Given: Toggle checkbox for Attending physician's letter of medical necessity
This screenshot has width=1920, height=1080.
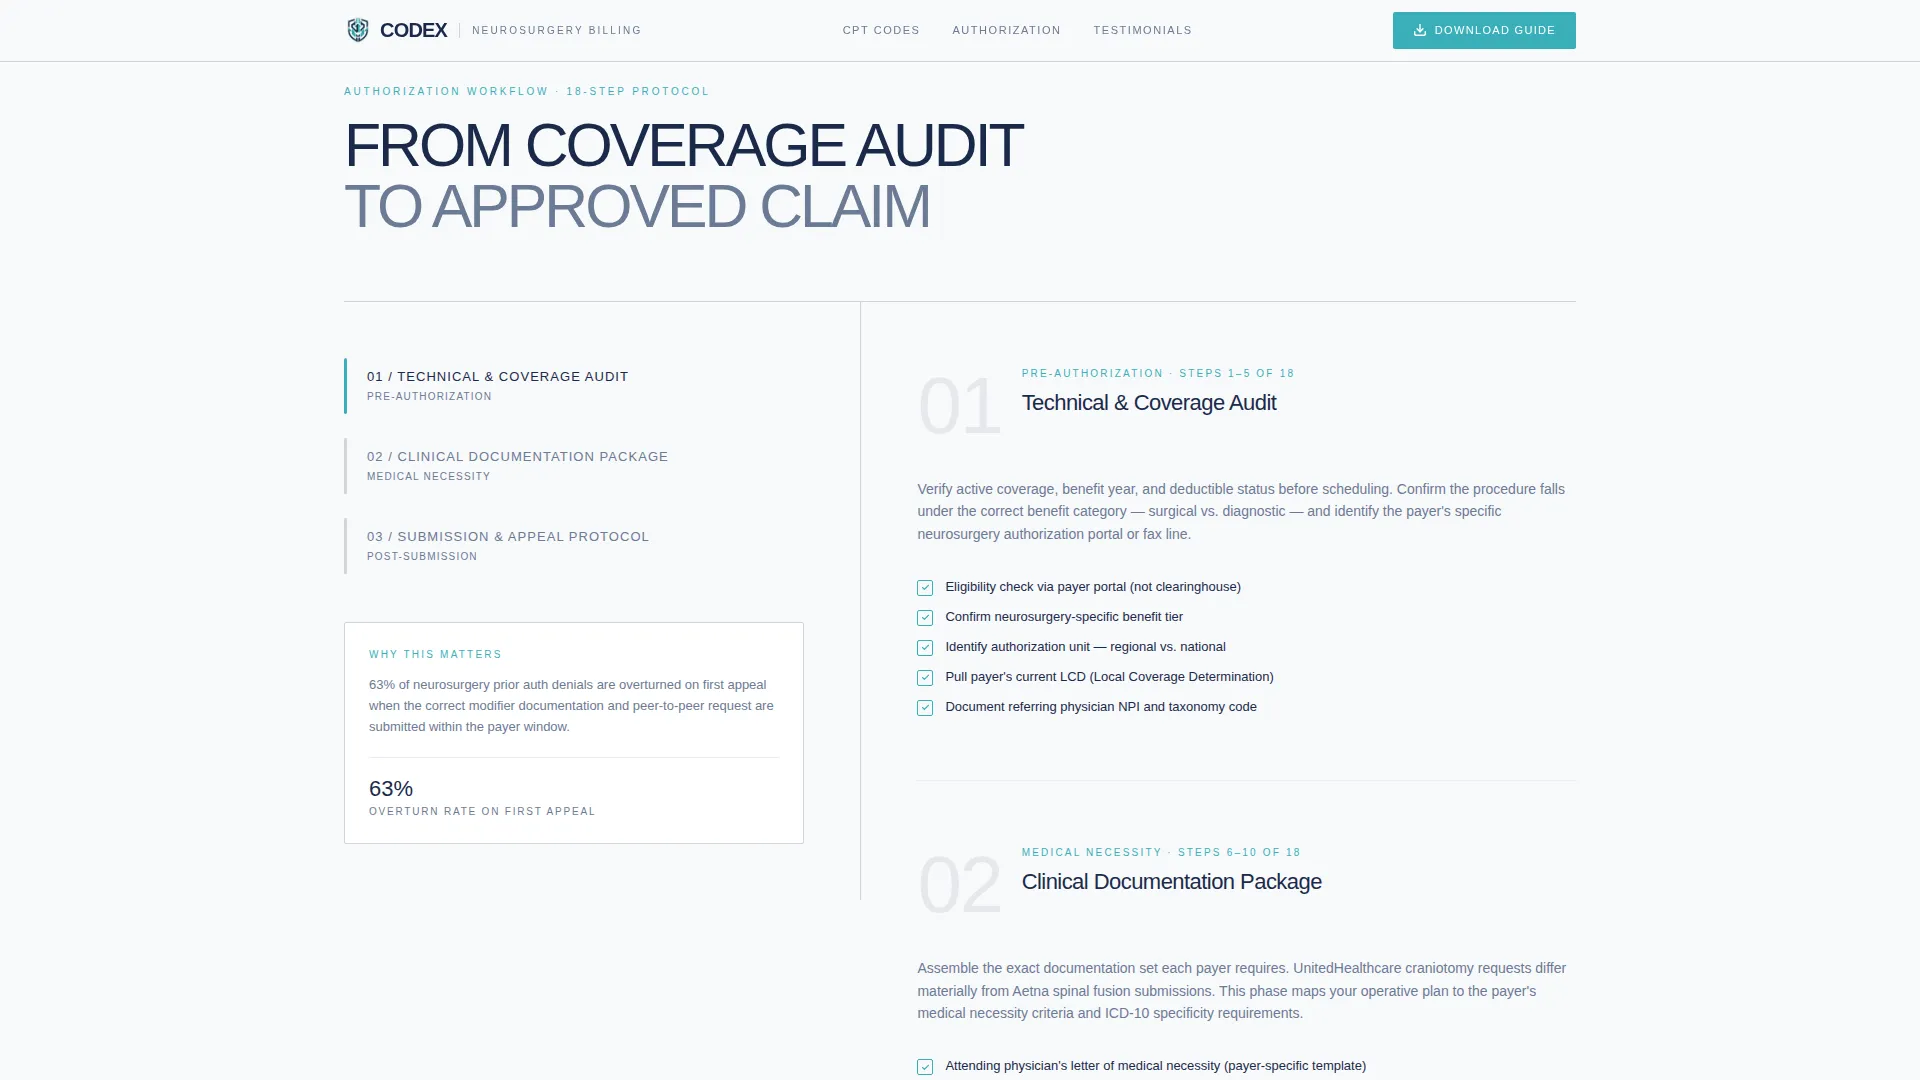Looking at the screenshot, I should (x=925, y=1067).
